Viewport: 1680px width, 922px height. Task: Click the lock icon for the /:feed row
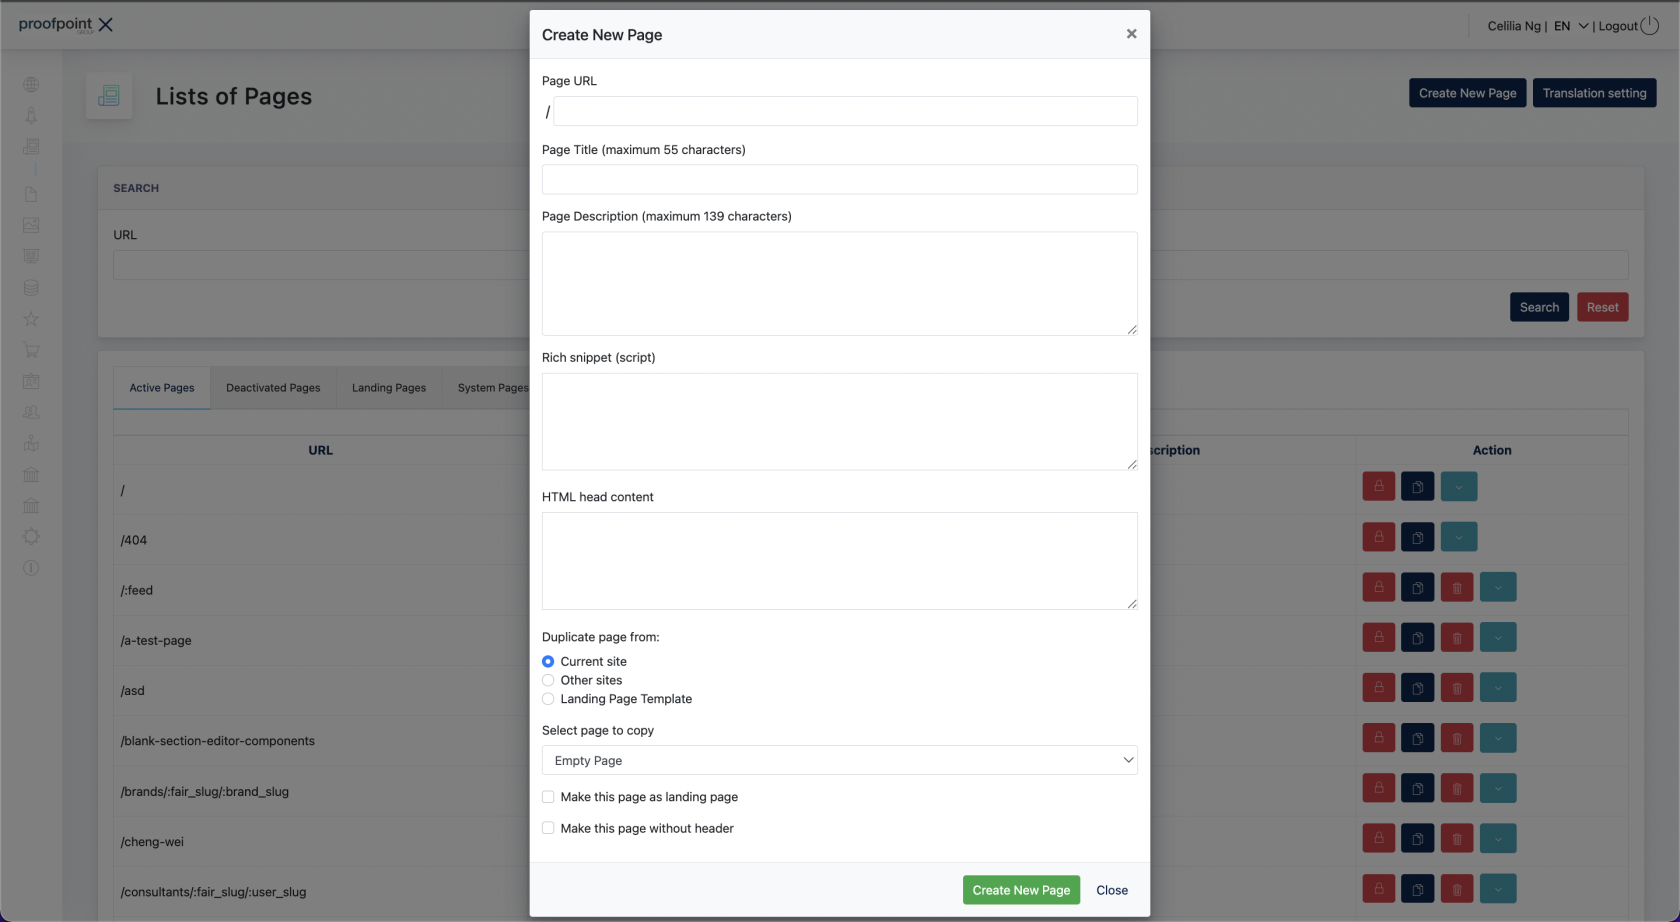(x=1378, y=587)
